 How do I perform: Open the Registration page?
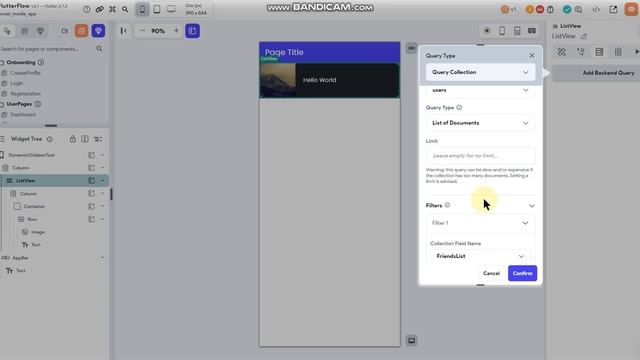click(x=25, y=93)
